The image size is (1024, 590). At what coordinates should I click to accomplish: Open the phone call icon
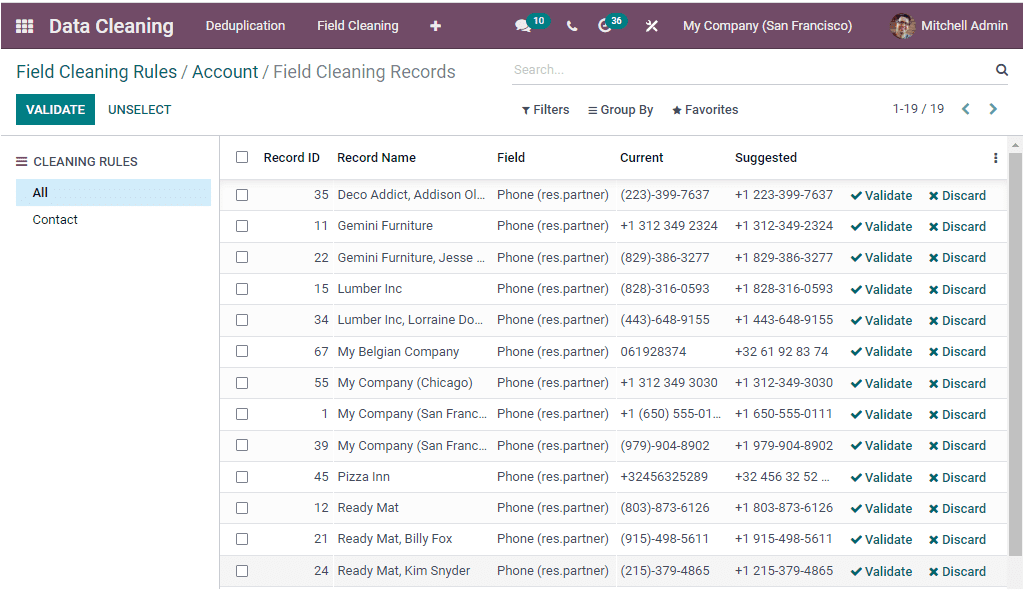coord(571,25)
